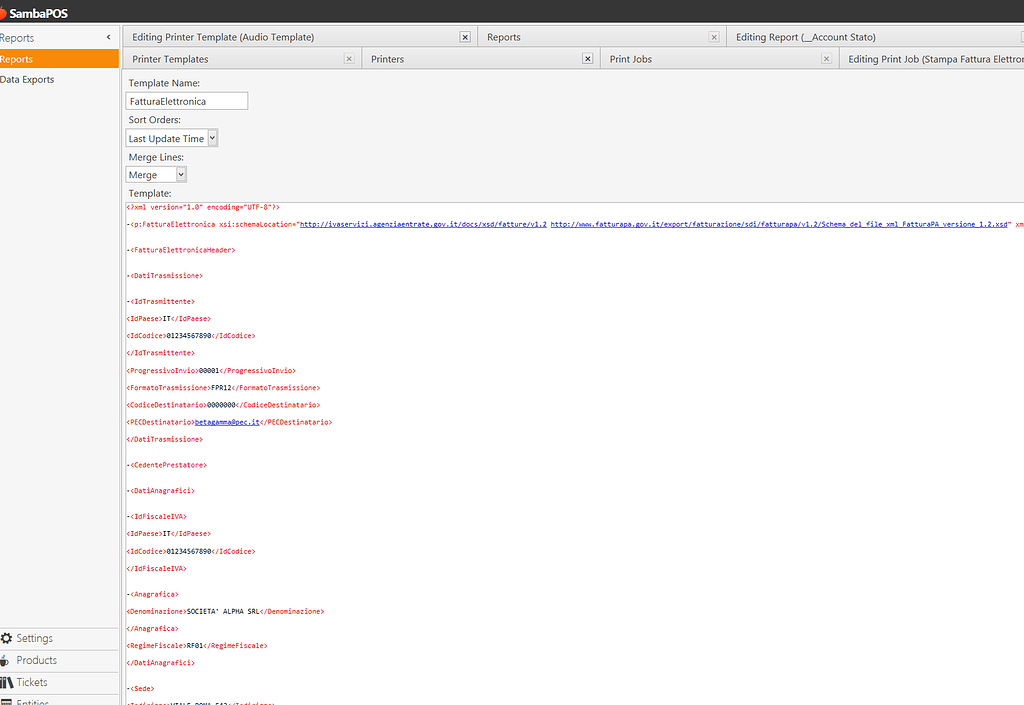The height and width of the screenshot is (705, 1024).
Task: Collapse the Reports sidebar panel chevron
Action: [x=108, y=37]
